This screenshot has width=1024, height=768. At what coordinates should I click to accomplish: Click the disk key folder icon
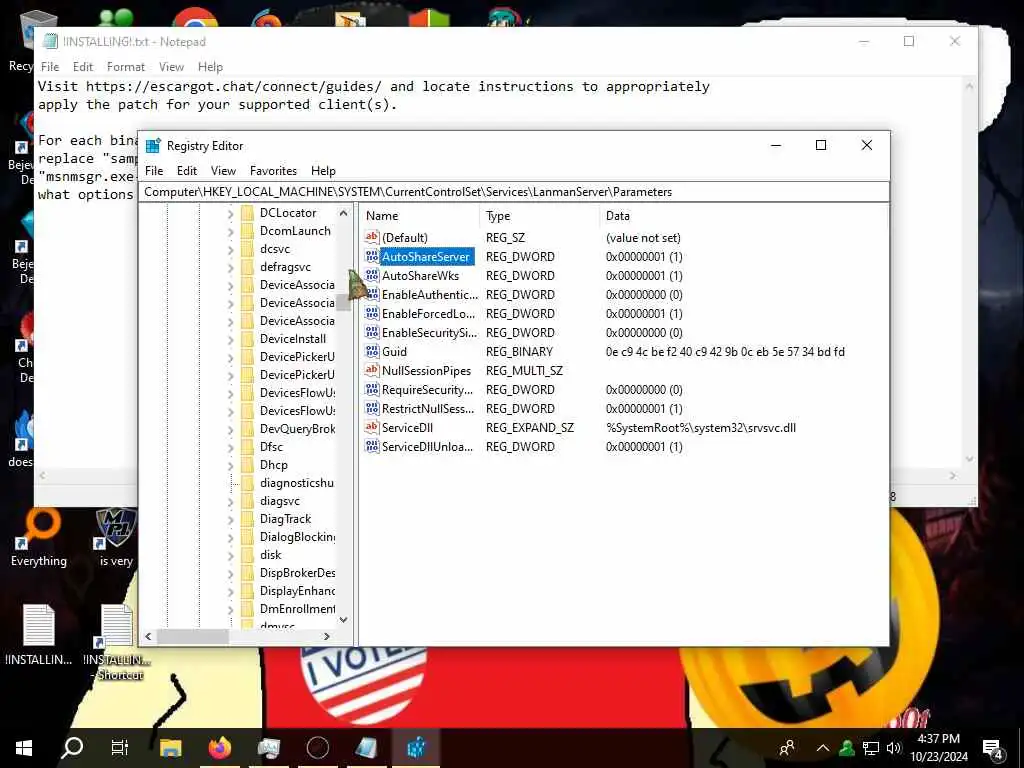(x=247, y=555)
